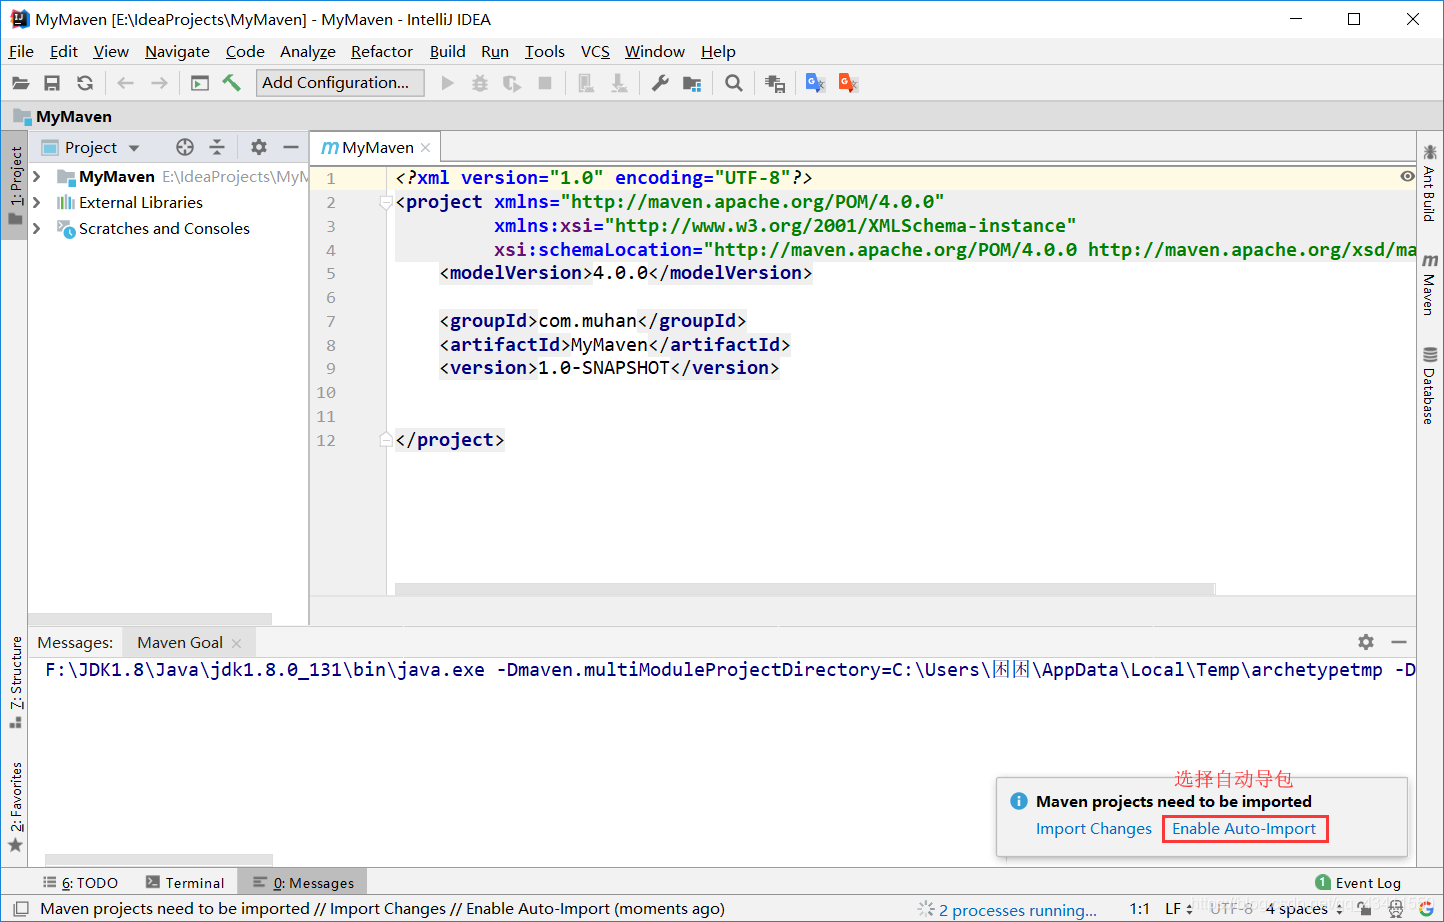Toggle the 2: Favorites side tool window

(x=15, y=807)
